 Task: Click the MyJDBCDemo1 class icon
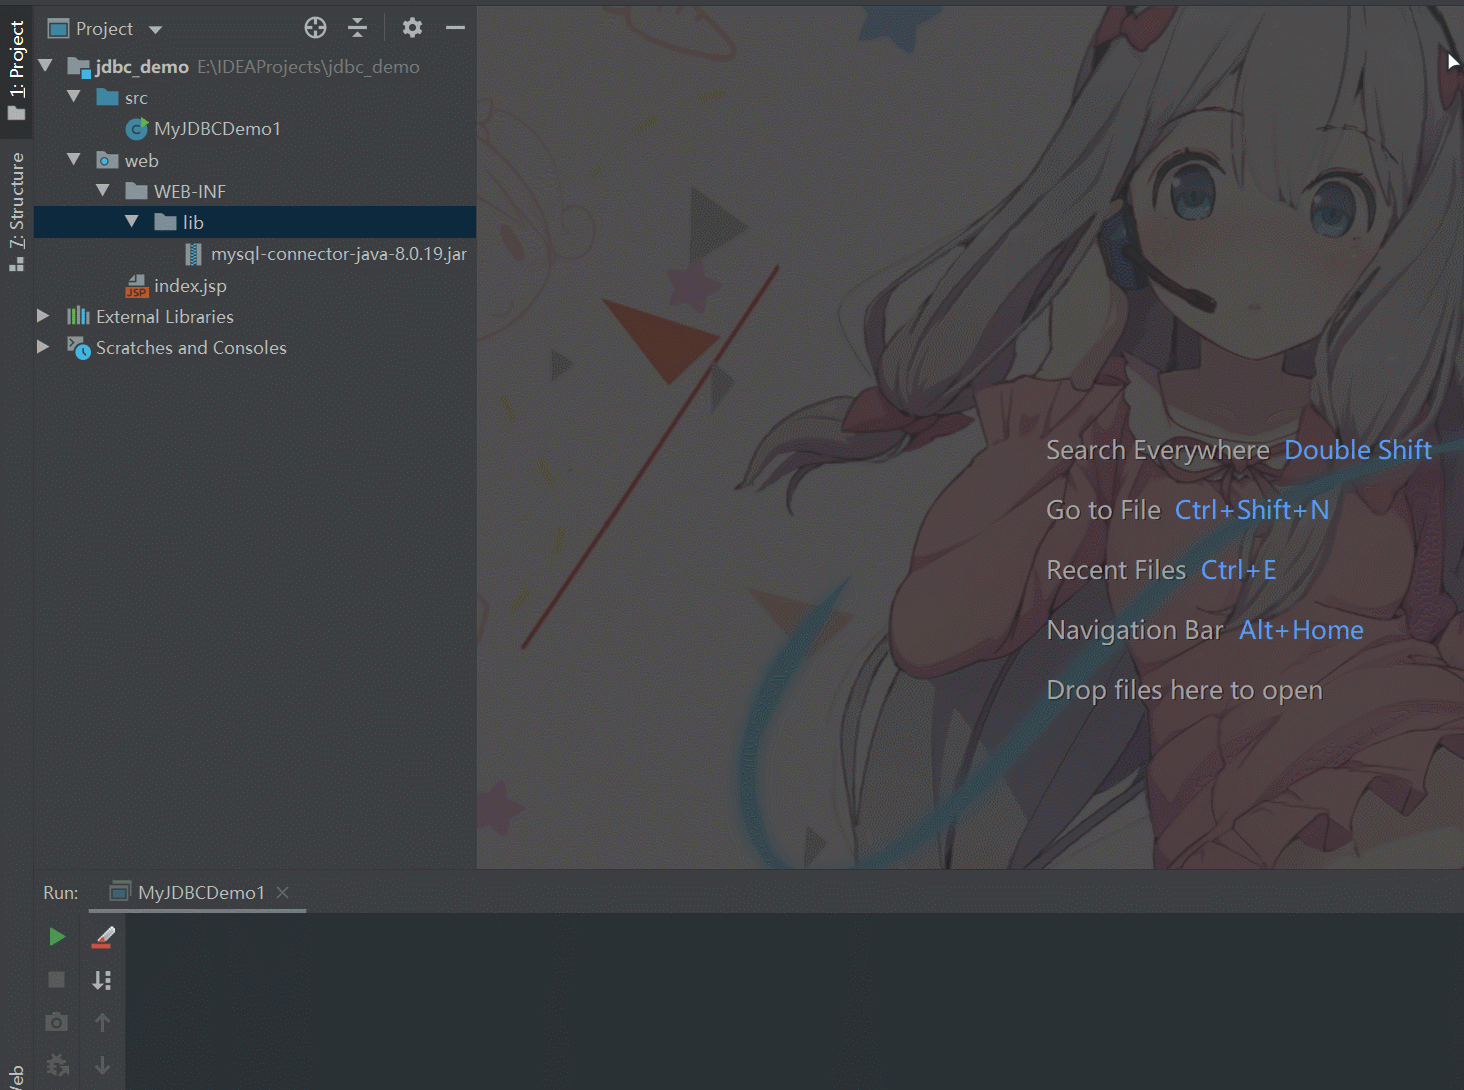(137, 129)
